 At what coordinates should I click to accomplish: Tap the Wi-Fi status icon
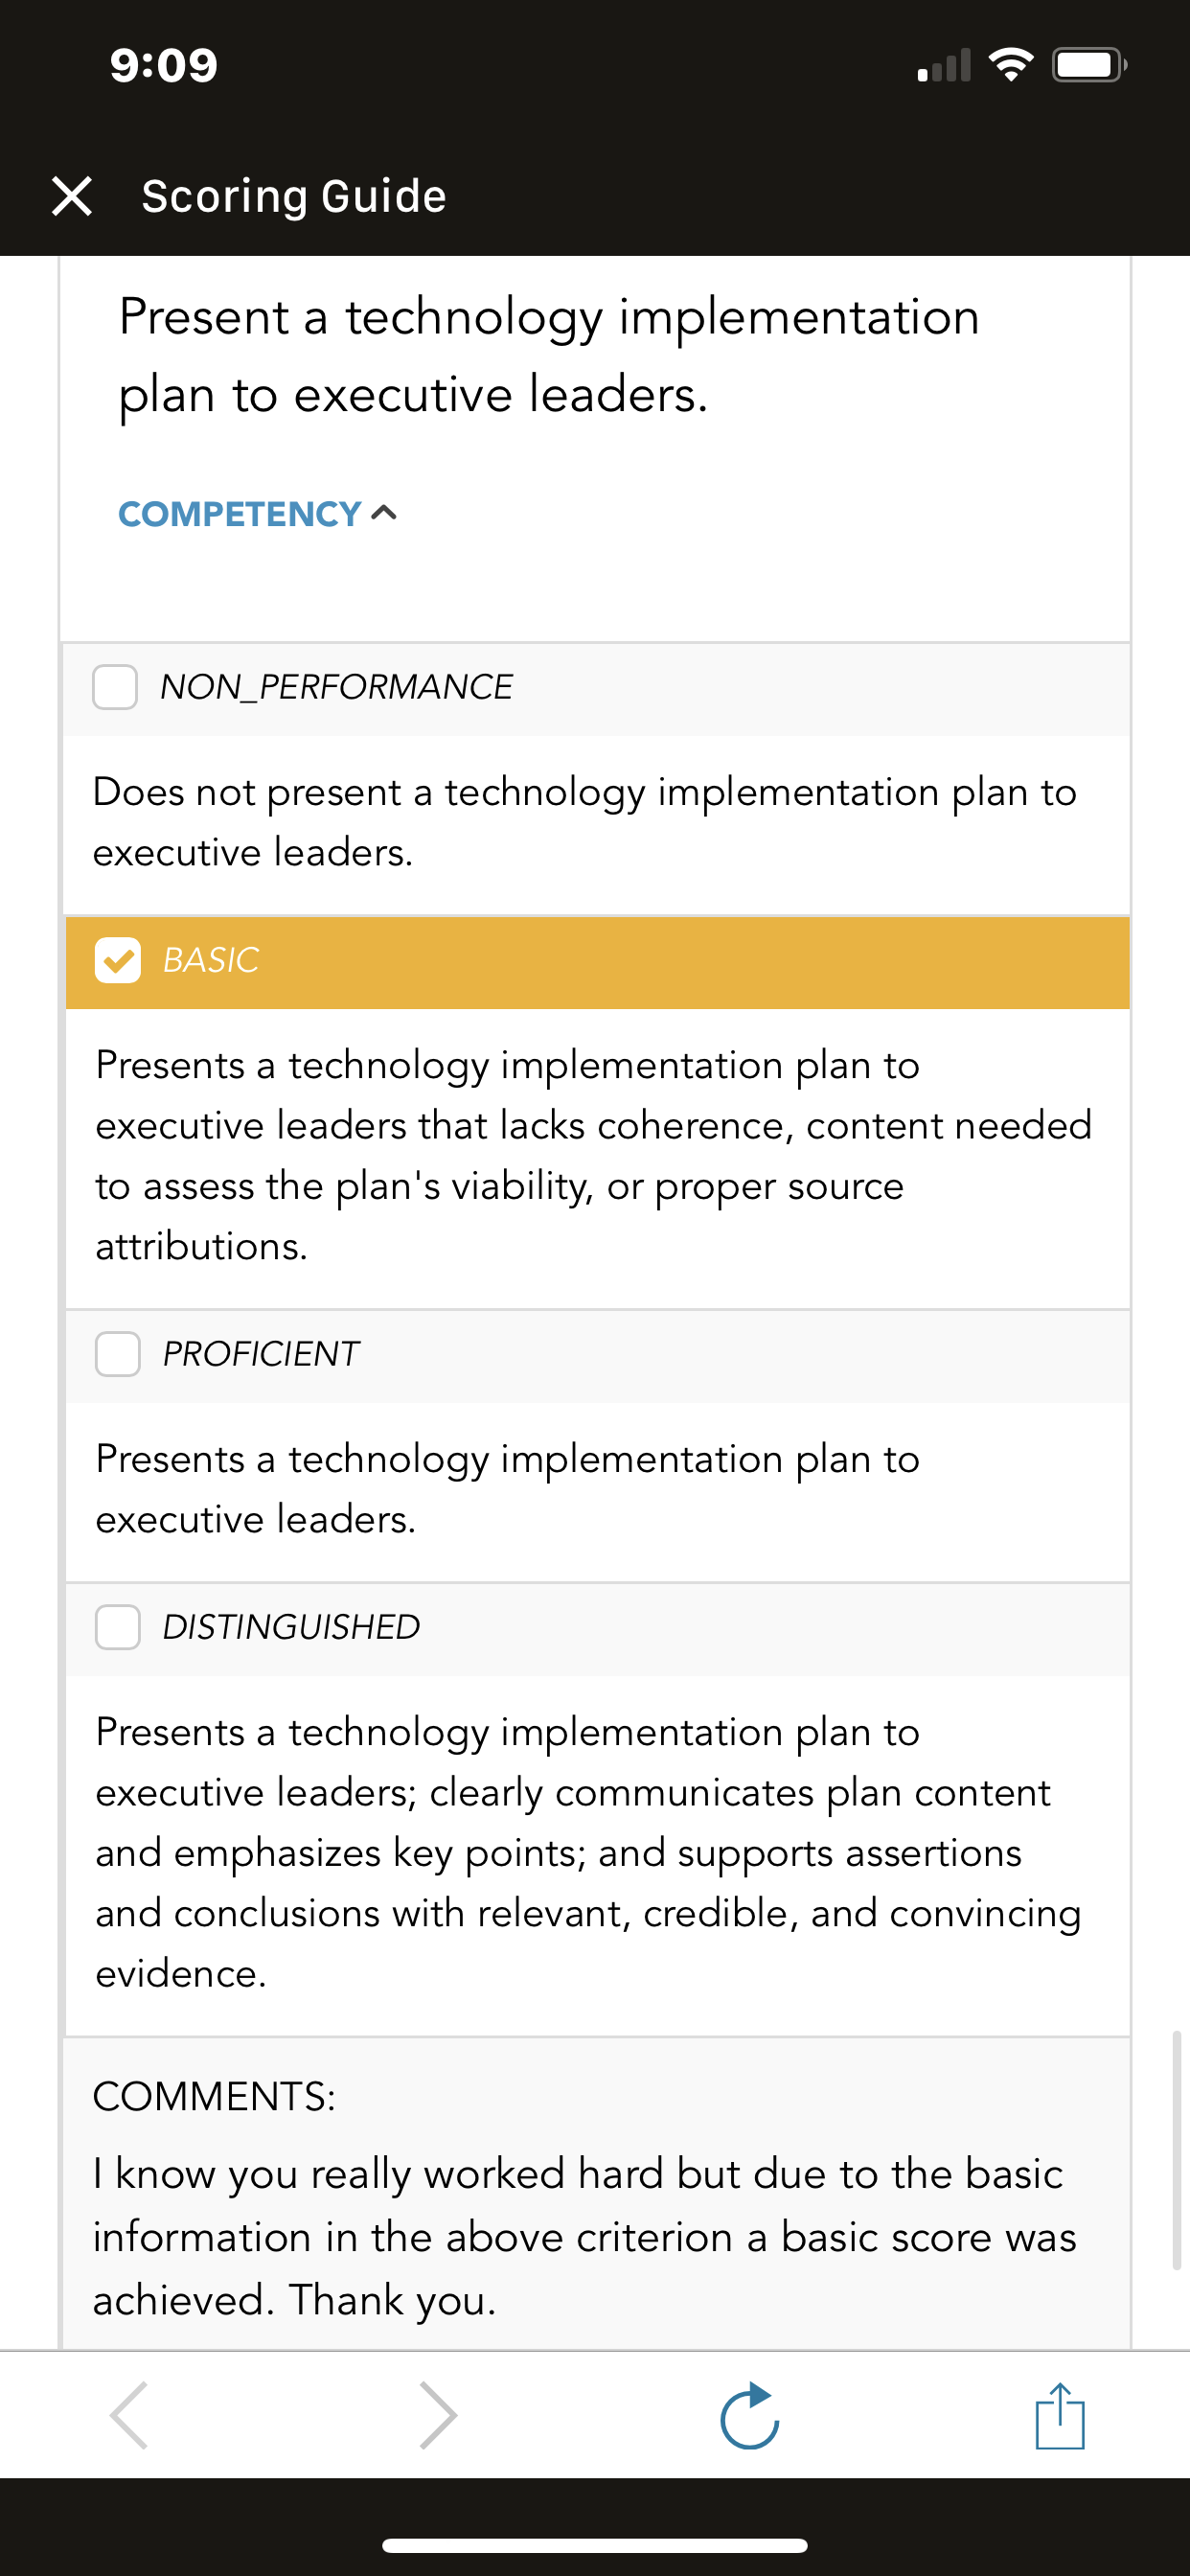(1011, 65)
